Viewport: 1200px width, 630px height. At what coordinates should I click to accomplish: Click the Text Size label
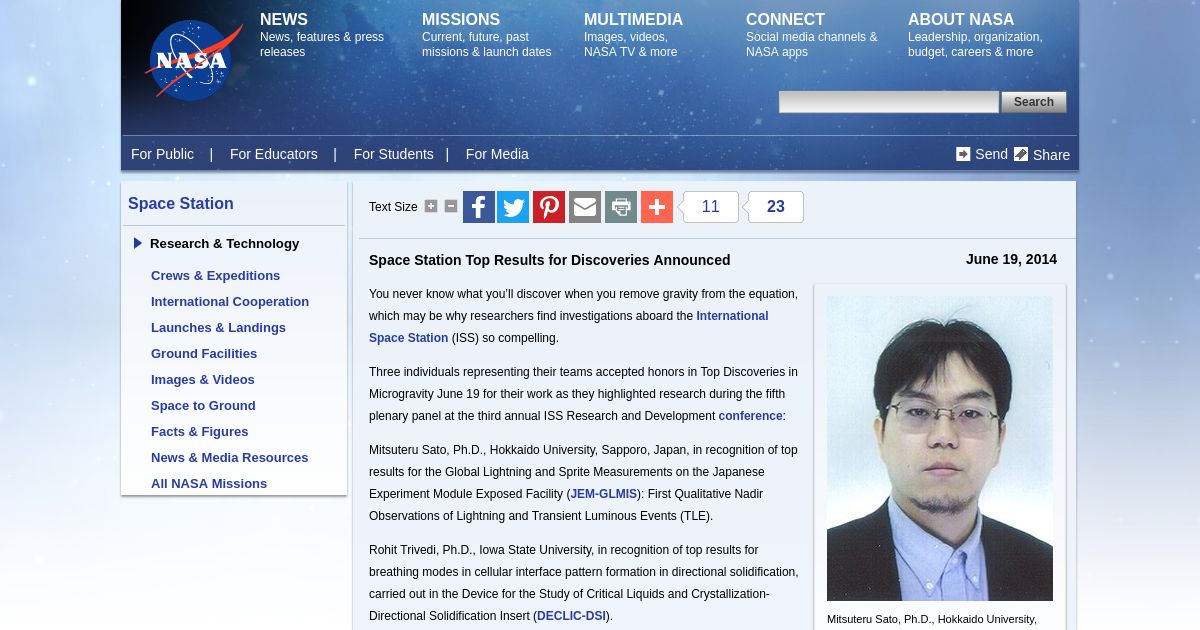pos(393,207)
